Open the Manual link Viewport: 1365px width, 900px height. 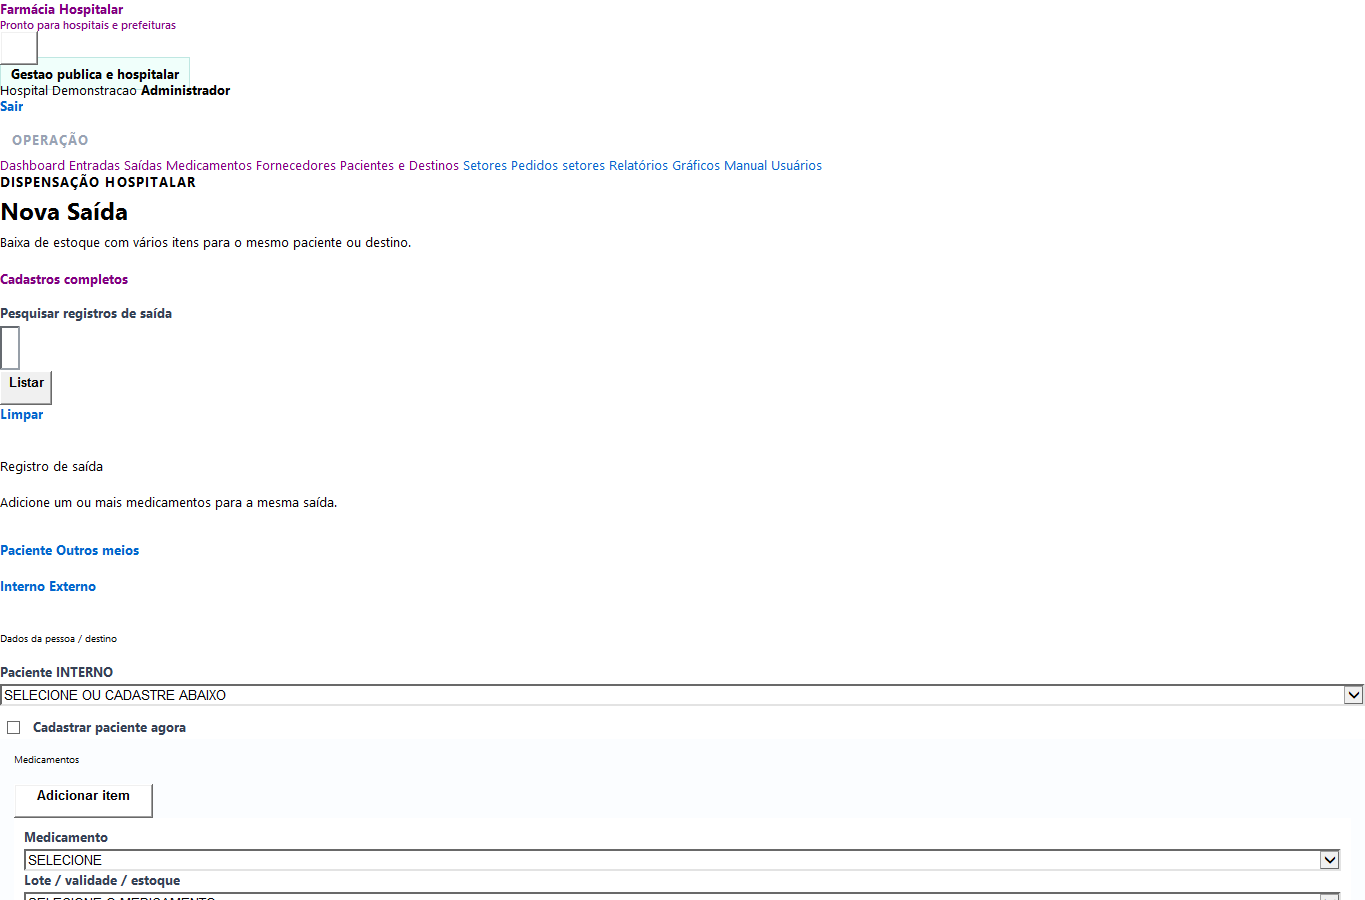(x=746, y=166)
